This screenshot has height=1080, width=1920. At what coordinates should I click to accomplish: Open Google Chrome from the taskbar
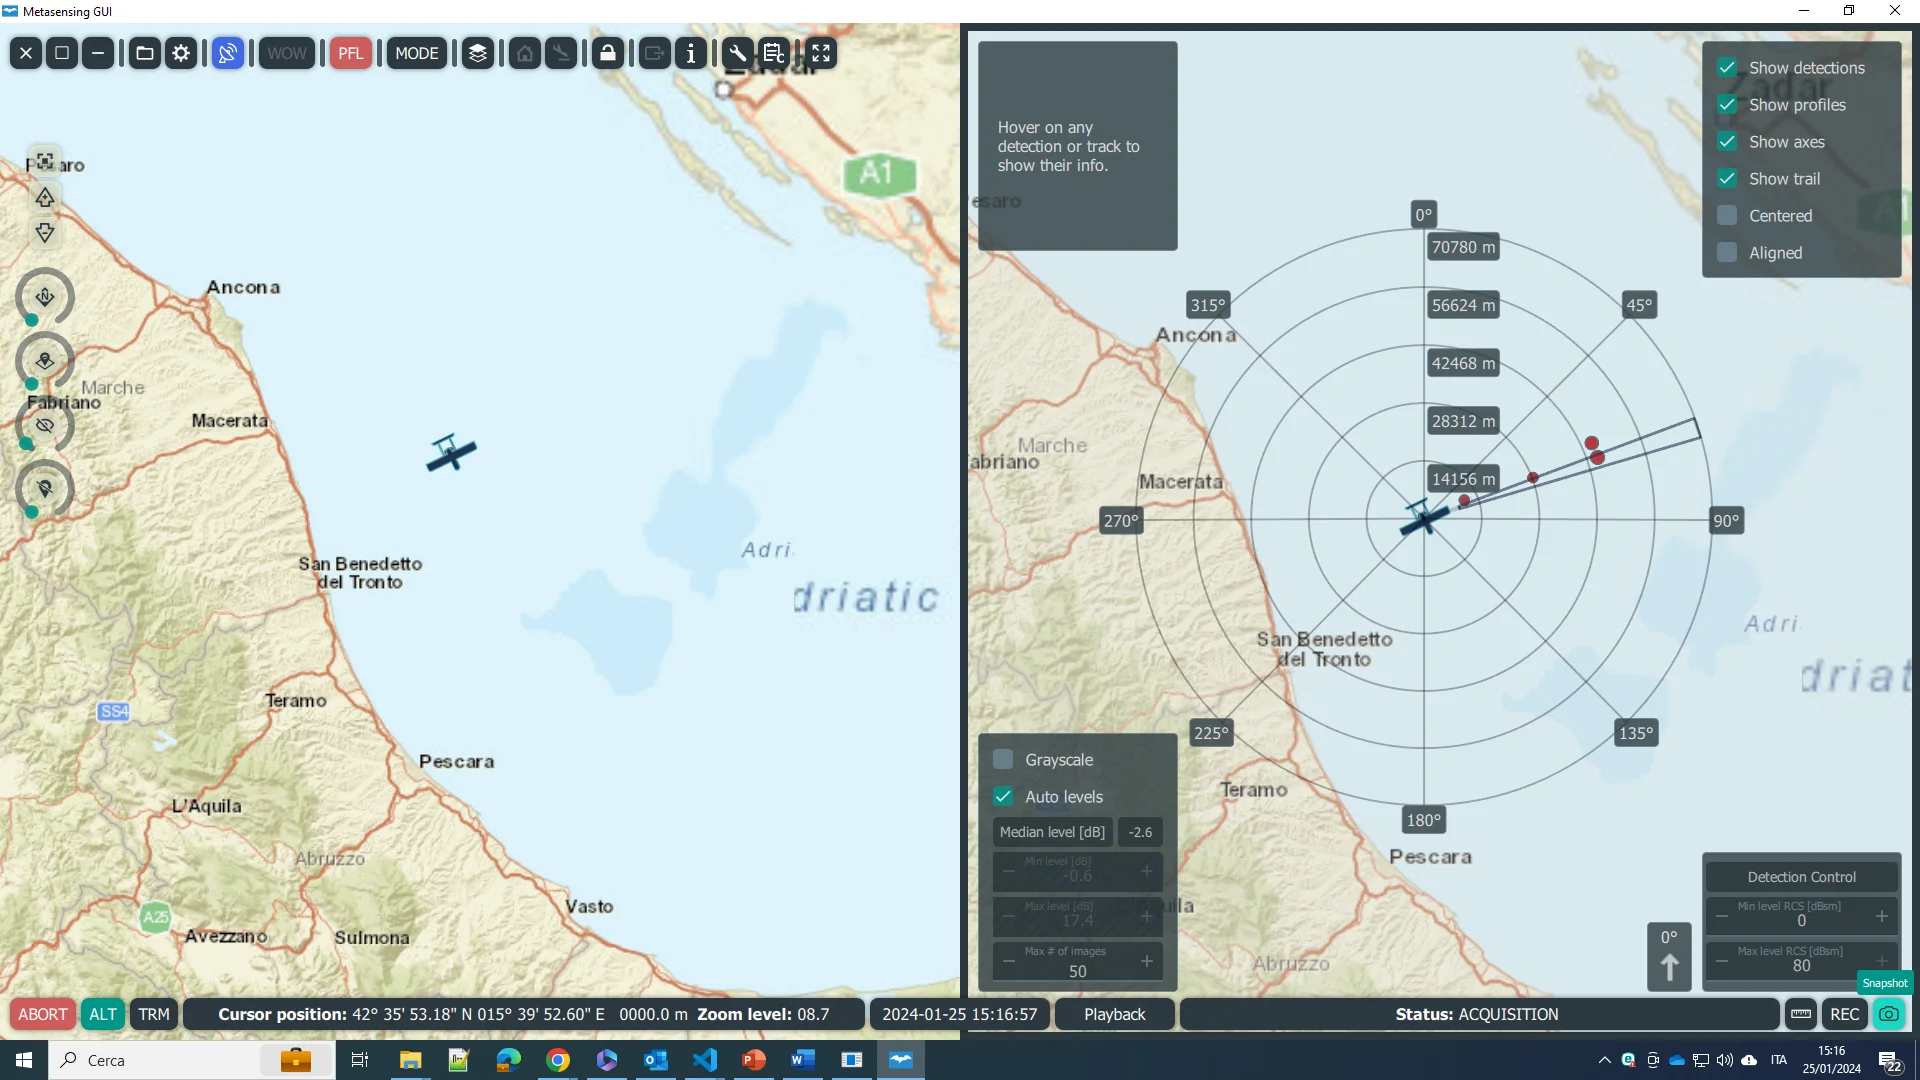(558, 1060)
